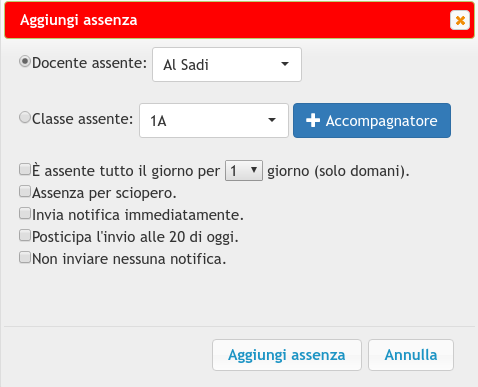Enable the È assente tutto il giorno checkbox
478x387 pixels.
coord(25,169)
